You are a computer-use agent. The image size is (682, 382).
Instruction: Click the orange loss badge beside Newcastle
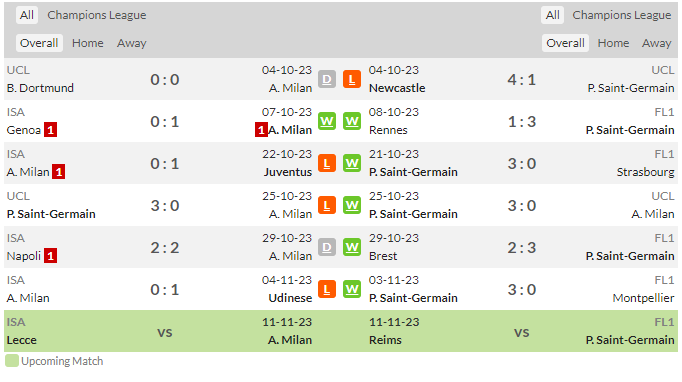pos(352,79)
